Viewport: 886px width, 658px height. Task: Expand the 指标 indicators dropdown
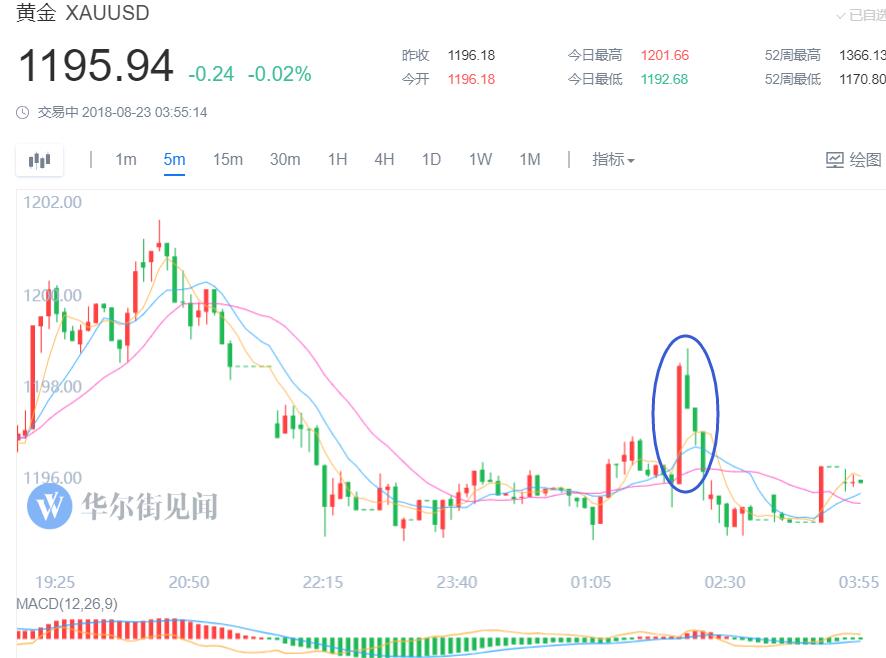(x=613, y=160)
